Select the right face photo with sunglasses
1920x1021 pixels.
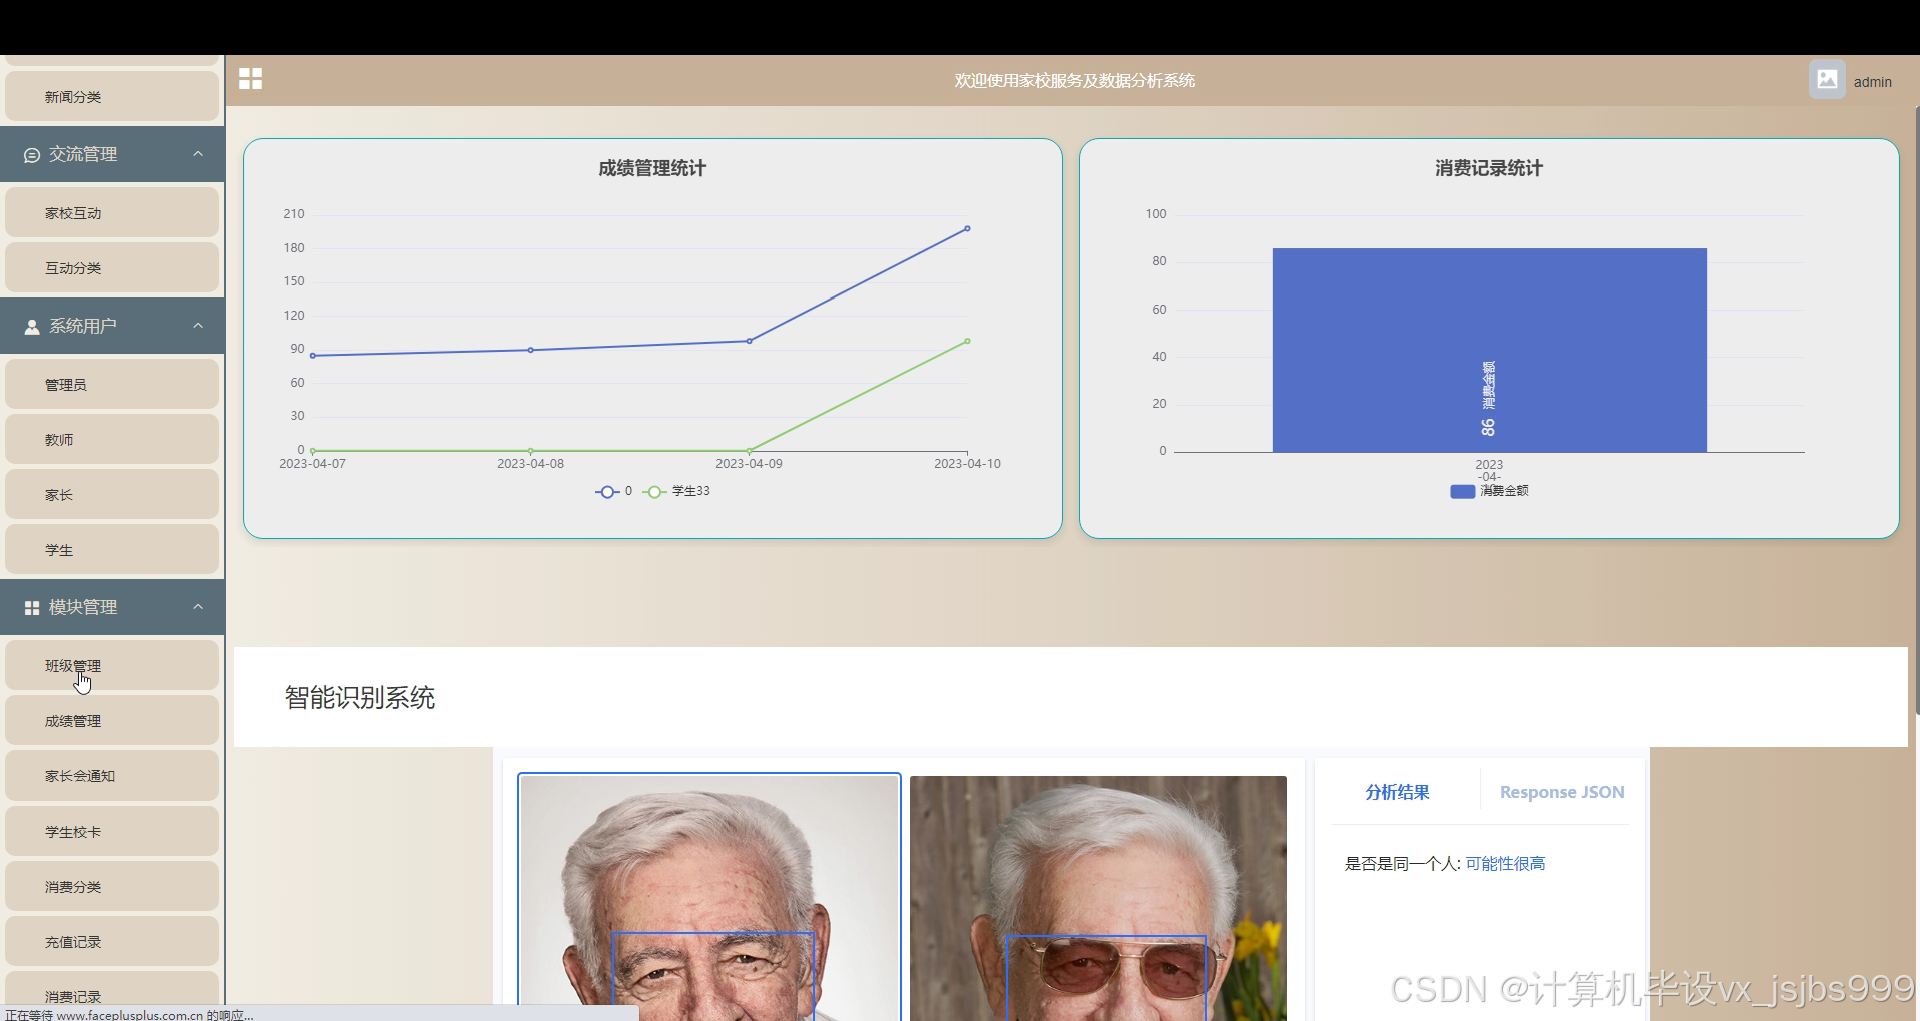coord(1098,898)
